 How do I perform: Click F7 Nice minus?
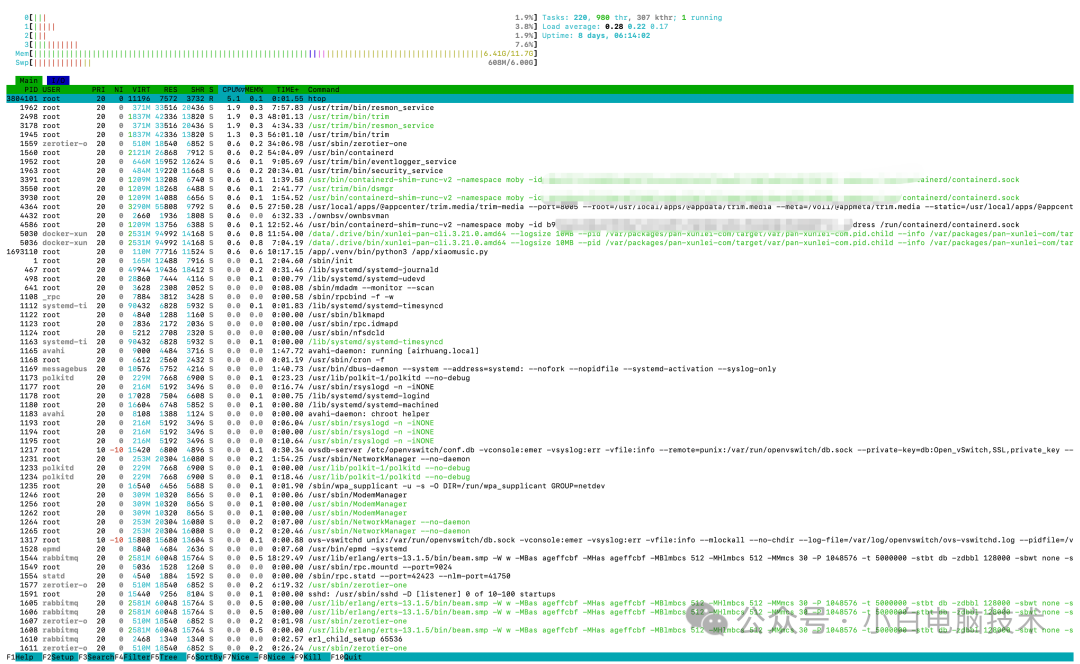[x=240, y=657]
